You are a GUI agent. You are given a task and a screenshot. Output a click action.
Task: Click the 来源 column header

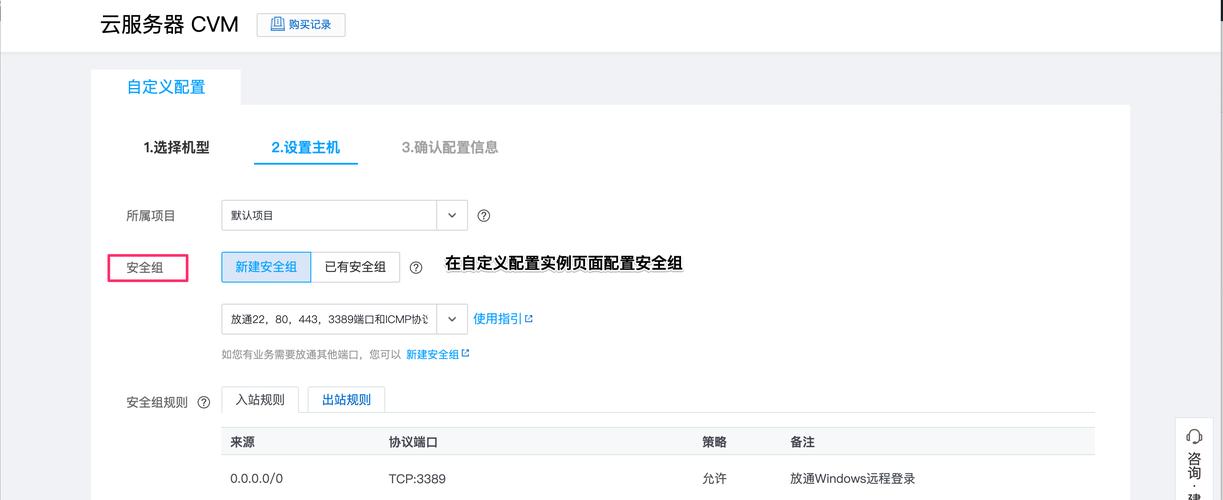(x=242, y=442)
